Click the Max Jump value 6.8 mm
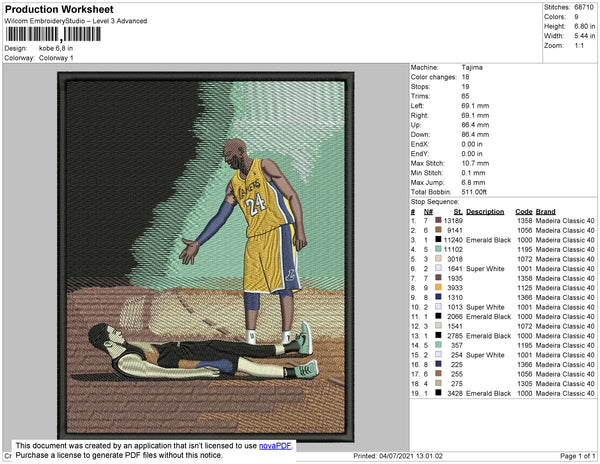The height and width of the screenshot is (464, 600). [x=473, y=182]
